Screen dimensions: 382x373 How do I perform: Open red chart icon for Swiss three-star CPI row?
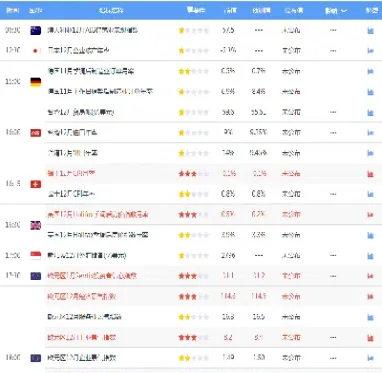coord(370,174)
